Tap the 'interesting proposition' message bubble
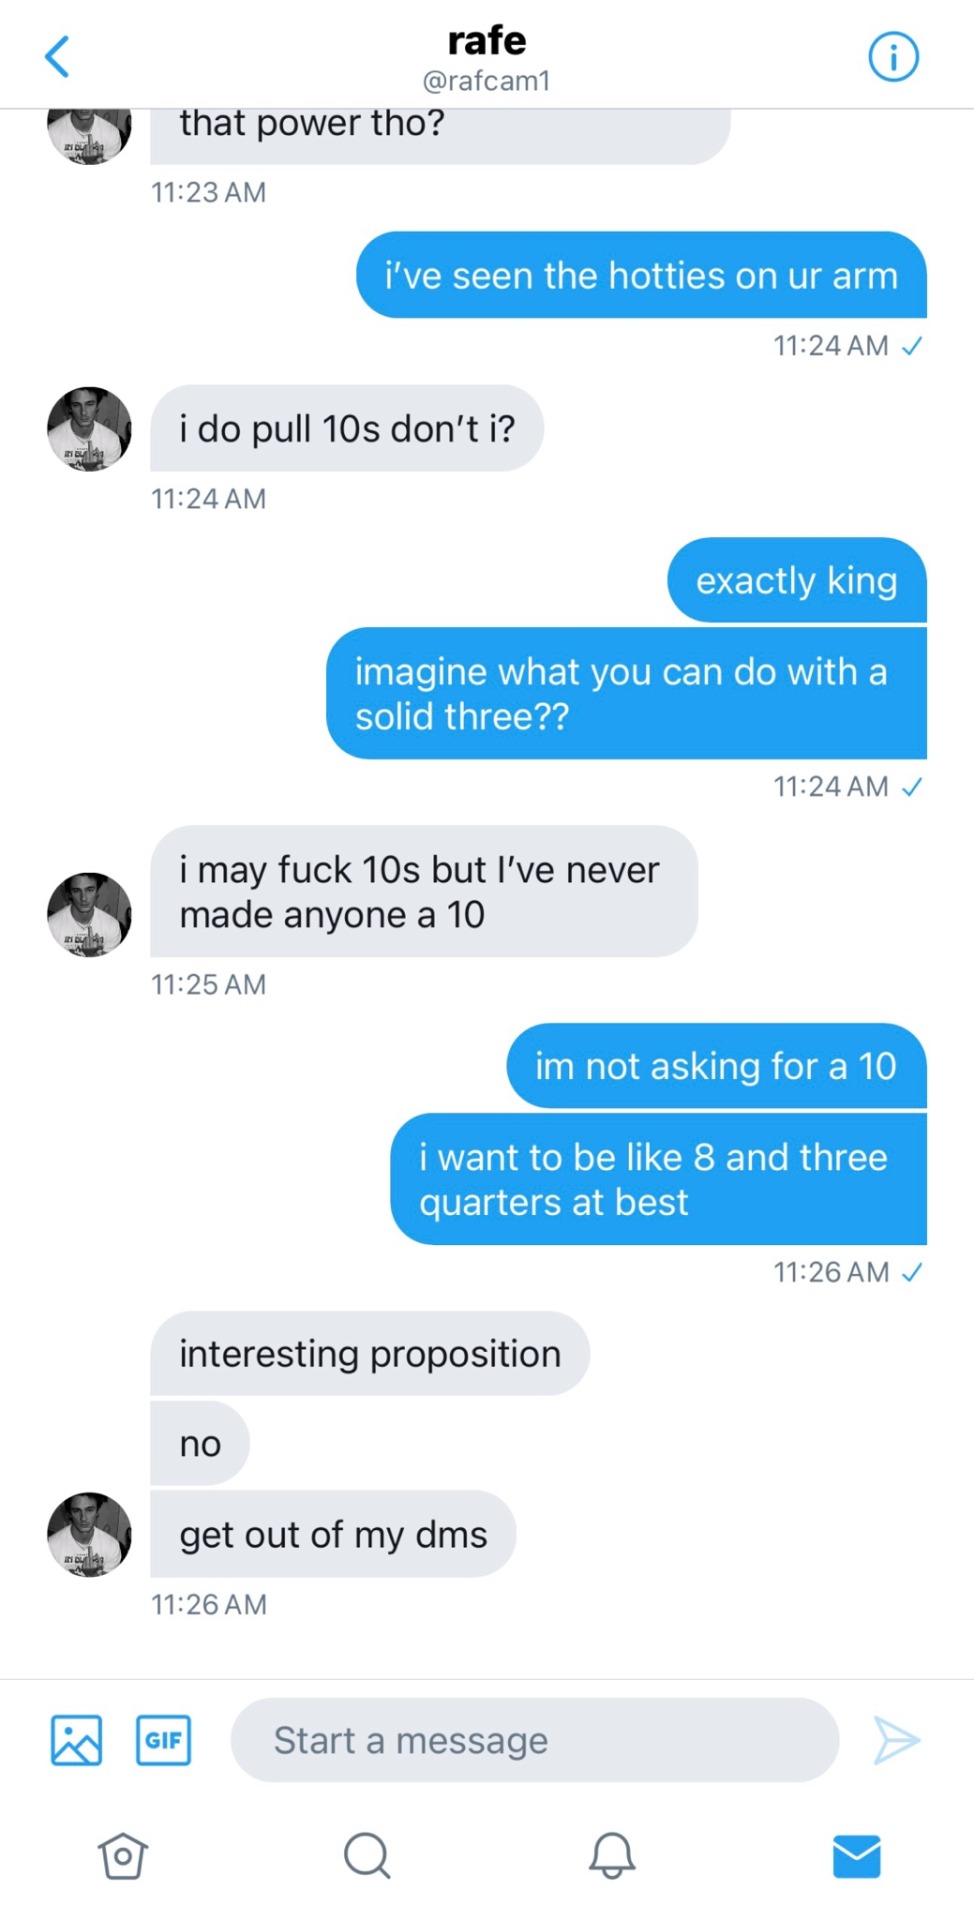The image size is (974, 1920). pyautogui.click(x=370, y=1354)
